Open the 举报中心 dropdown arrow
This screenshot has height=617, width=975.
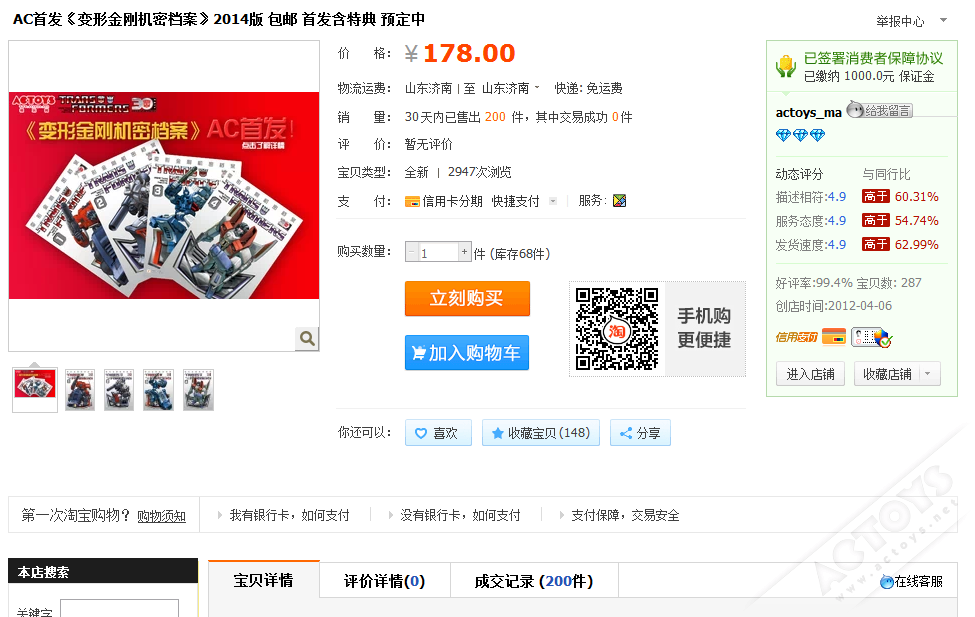943,21
